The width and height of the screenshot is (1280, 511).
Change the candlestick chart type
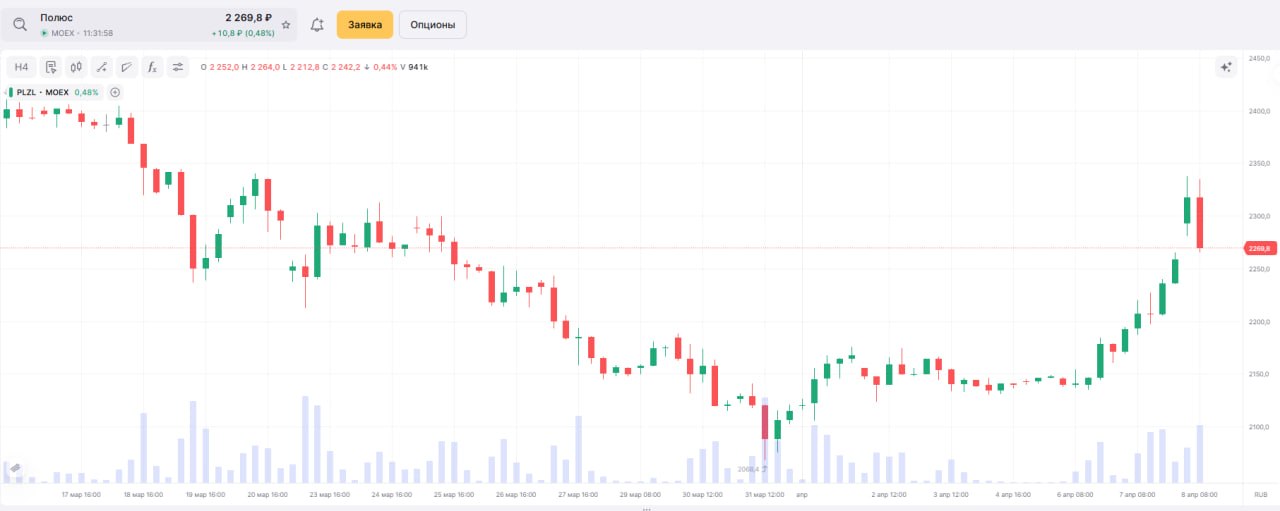(76, 67)
